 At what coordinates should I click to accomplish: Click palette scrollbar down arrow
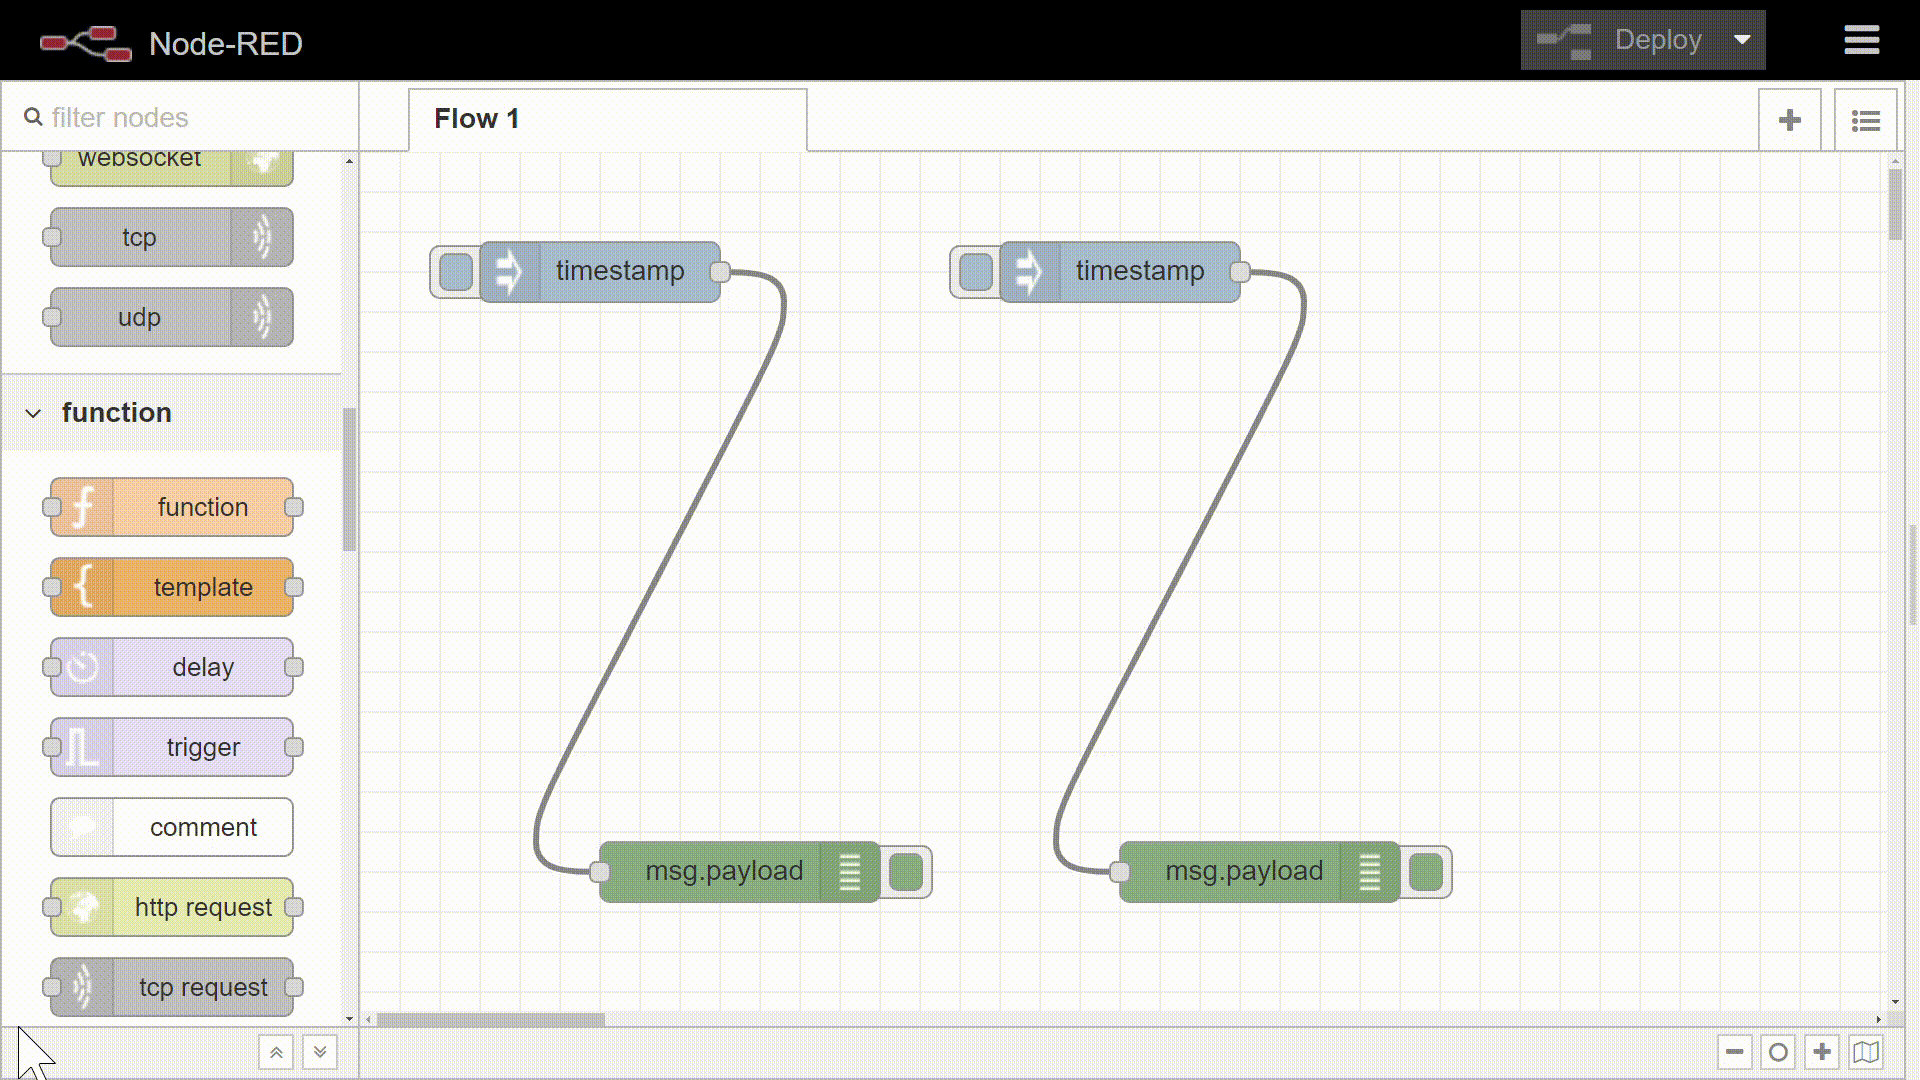tap(349, 1019)
